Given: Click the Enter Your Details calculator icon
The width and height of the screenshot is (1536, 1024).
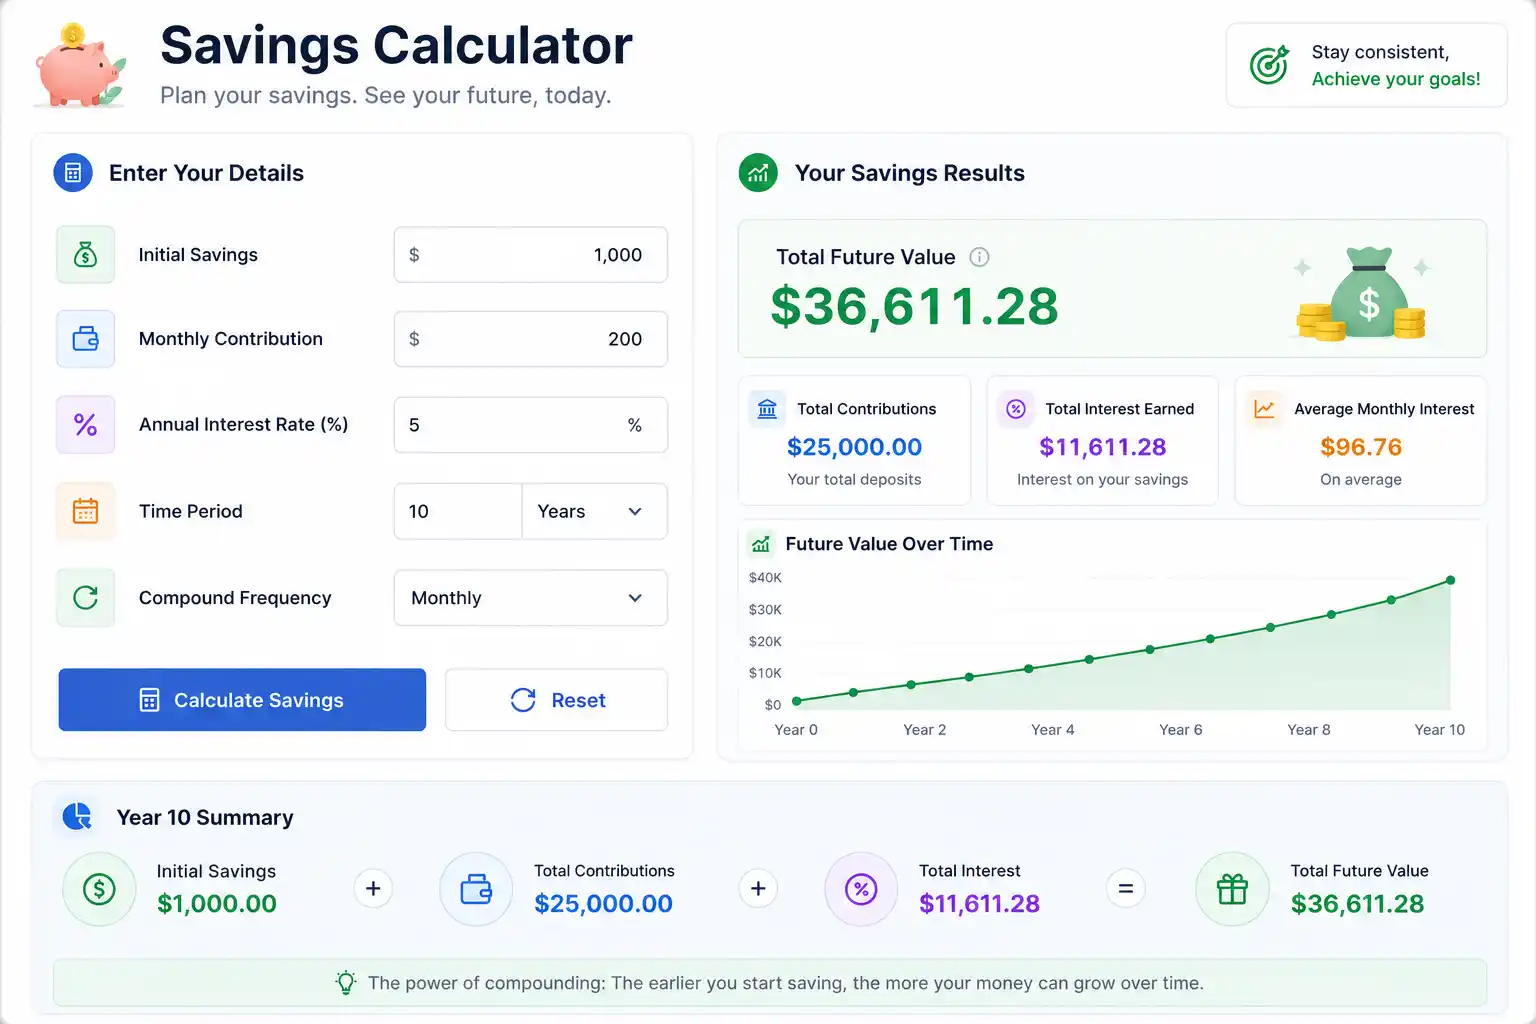Looking at the screenshot, I should pos(73,173).
